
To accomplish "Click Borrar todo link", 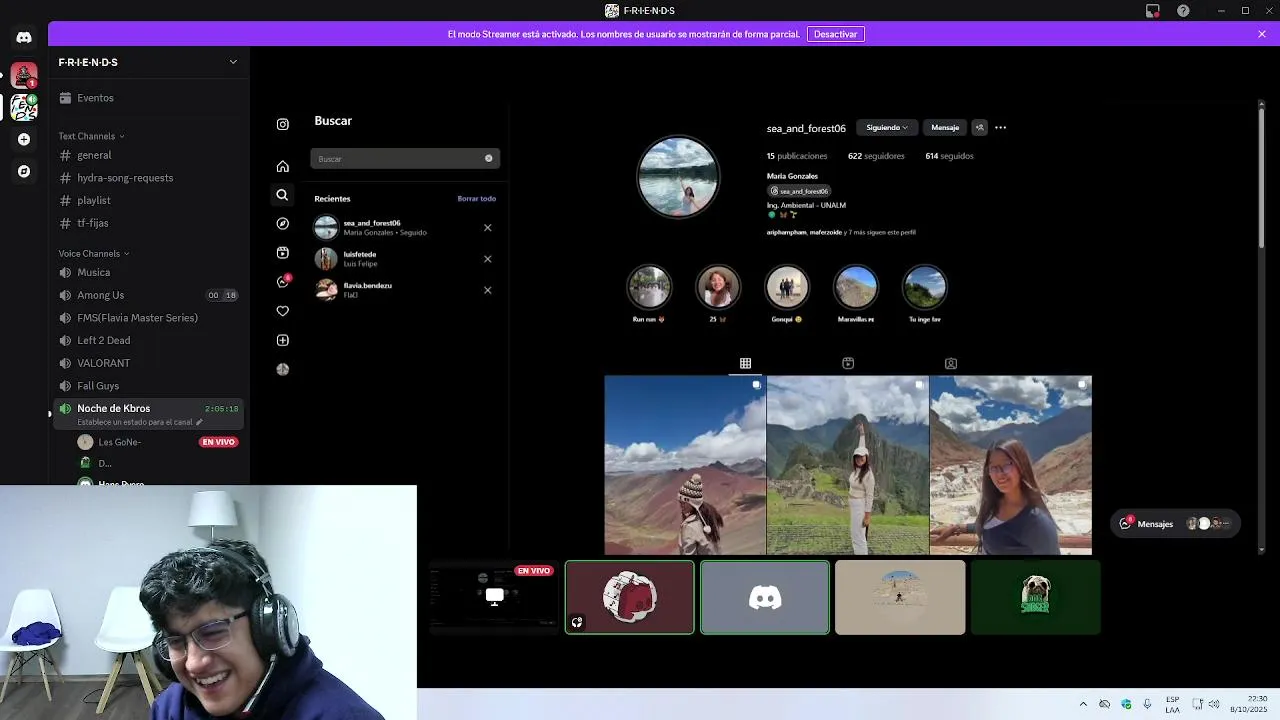I will [477, 198].
